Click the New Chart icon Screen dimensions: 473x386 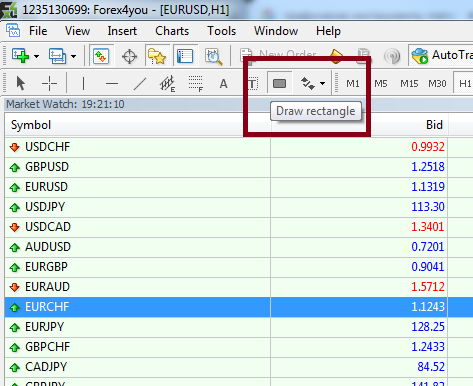[20, 56]
